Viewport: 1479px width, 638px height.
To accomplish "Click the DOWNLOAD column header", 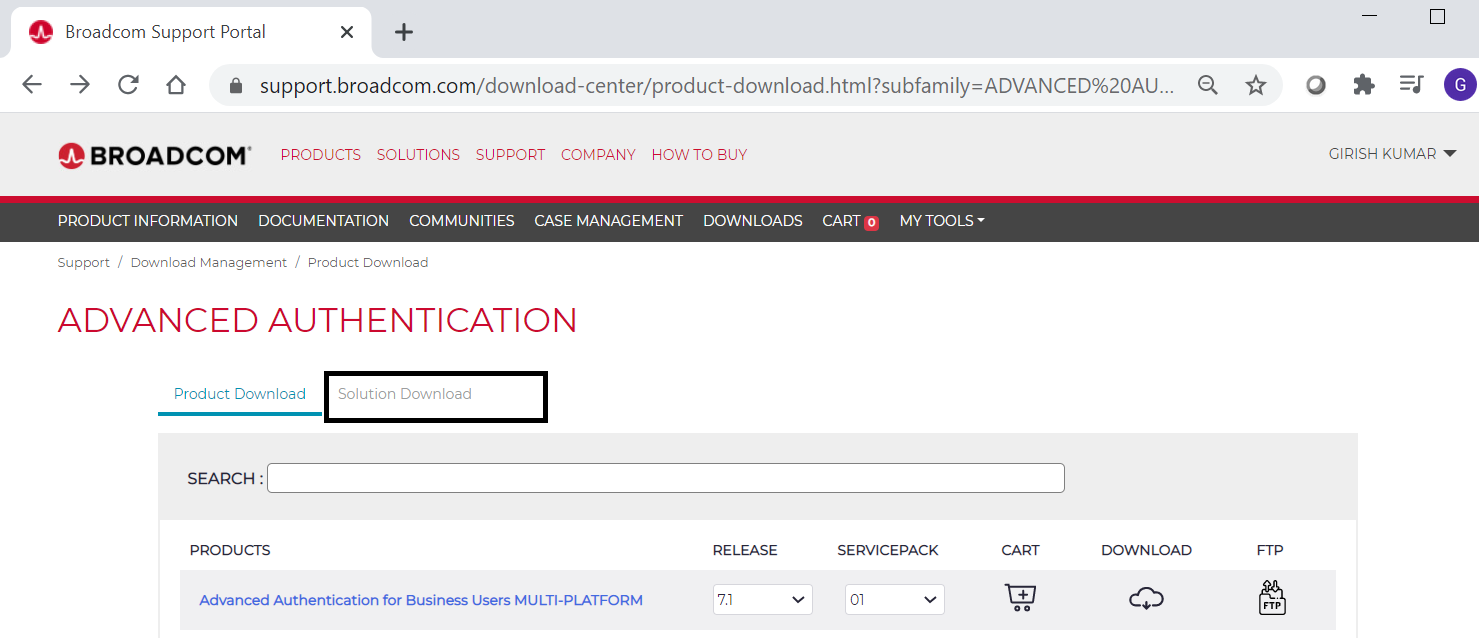I will (1146, 550).
